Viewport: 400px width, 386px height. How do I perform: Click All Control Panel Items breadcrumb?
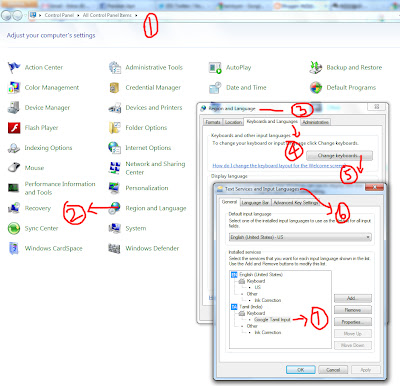point(107,15)
